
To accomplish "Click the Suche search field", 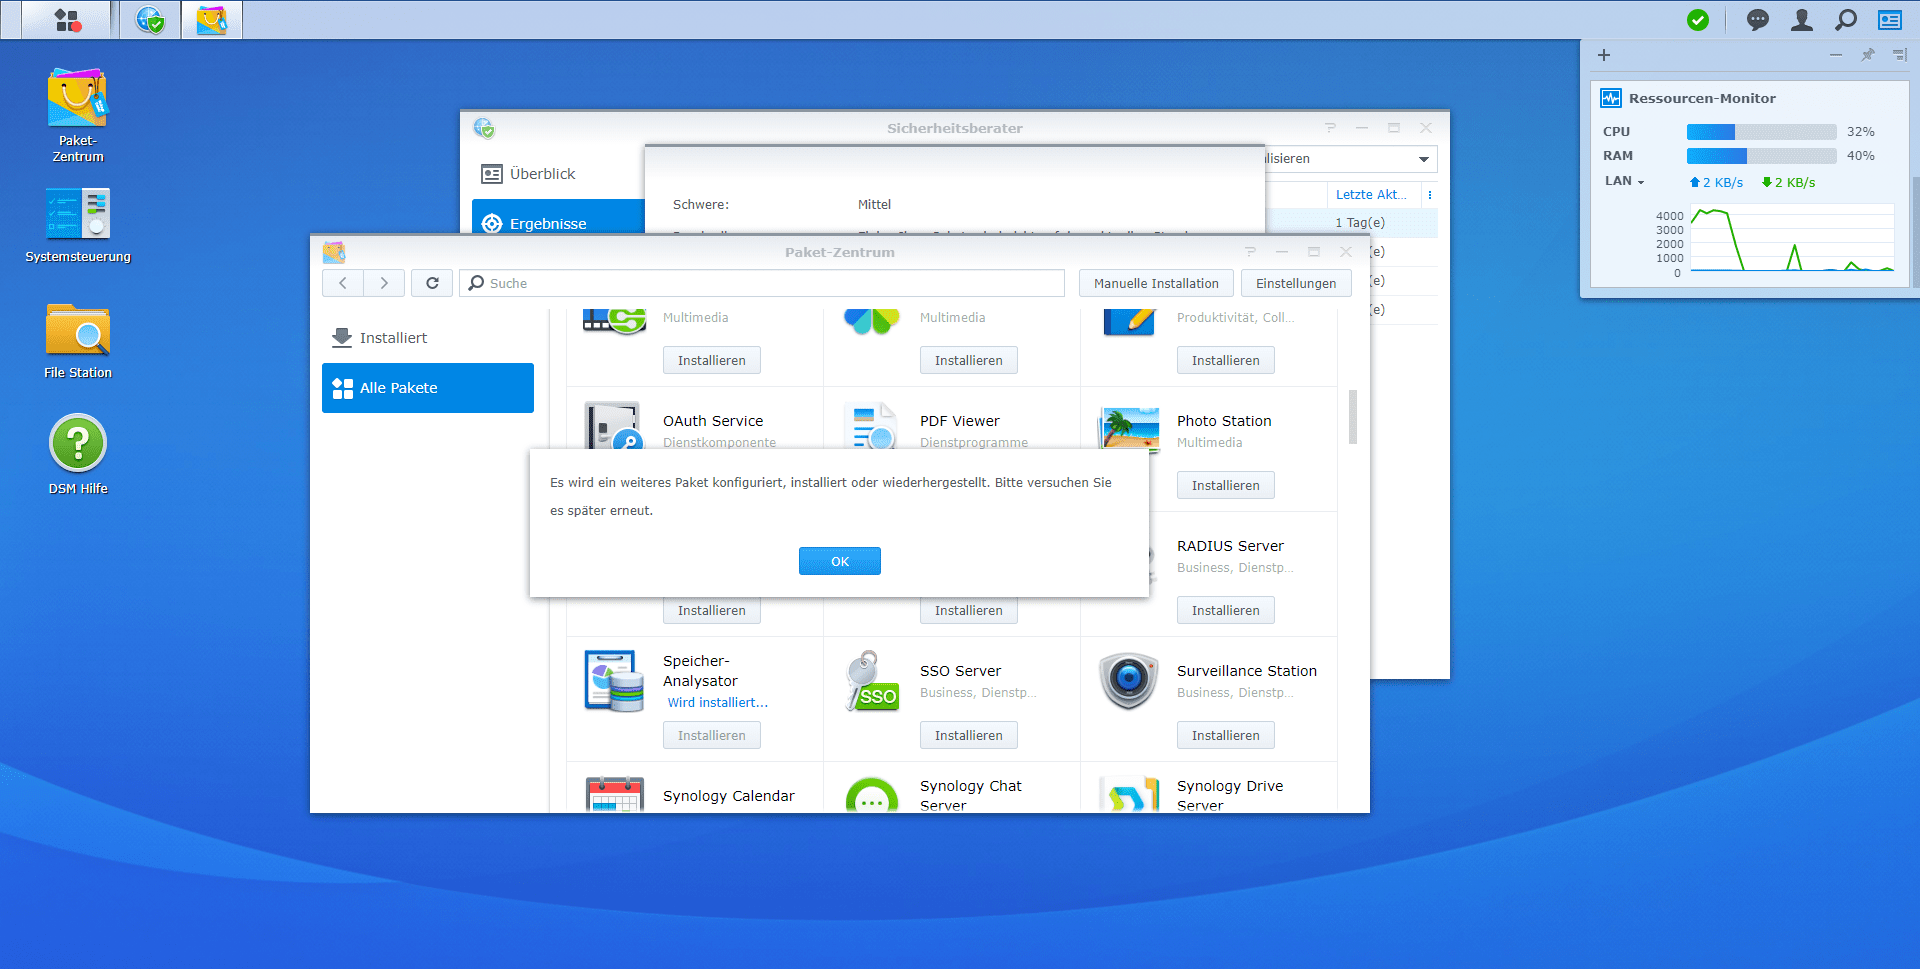I will [762, 283].
